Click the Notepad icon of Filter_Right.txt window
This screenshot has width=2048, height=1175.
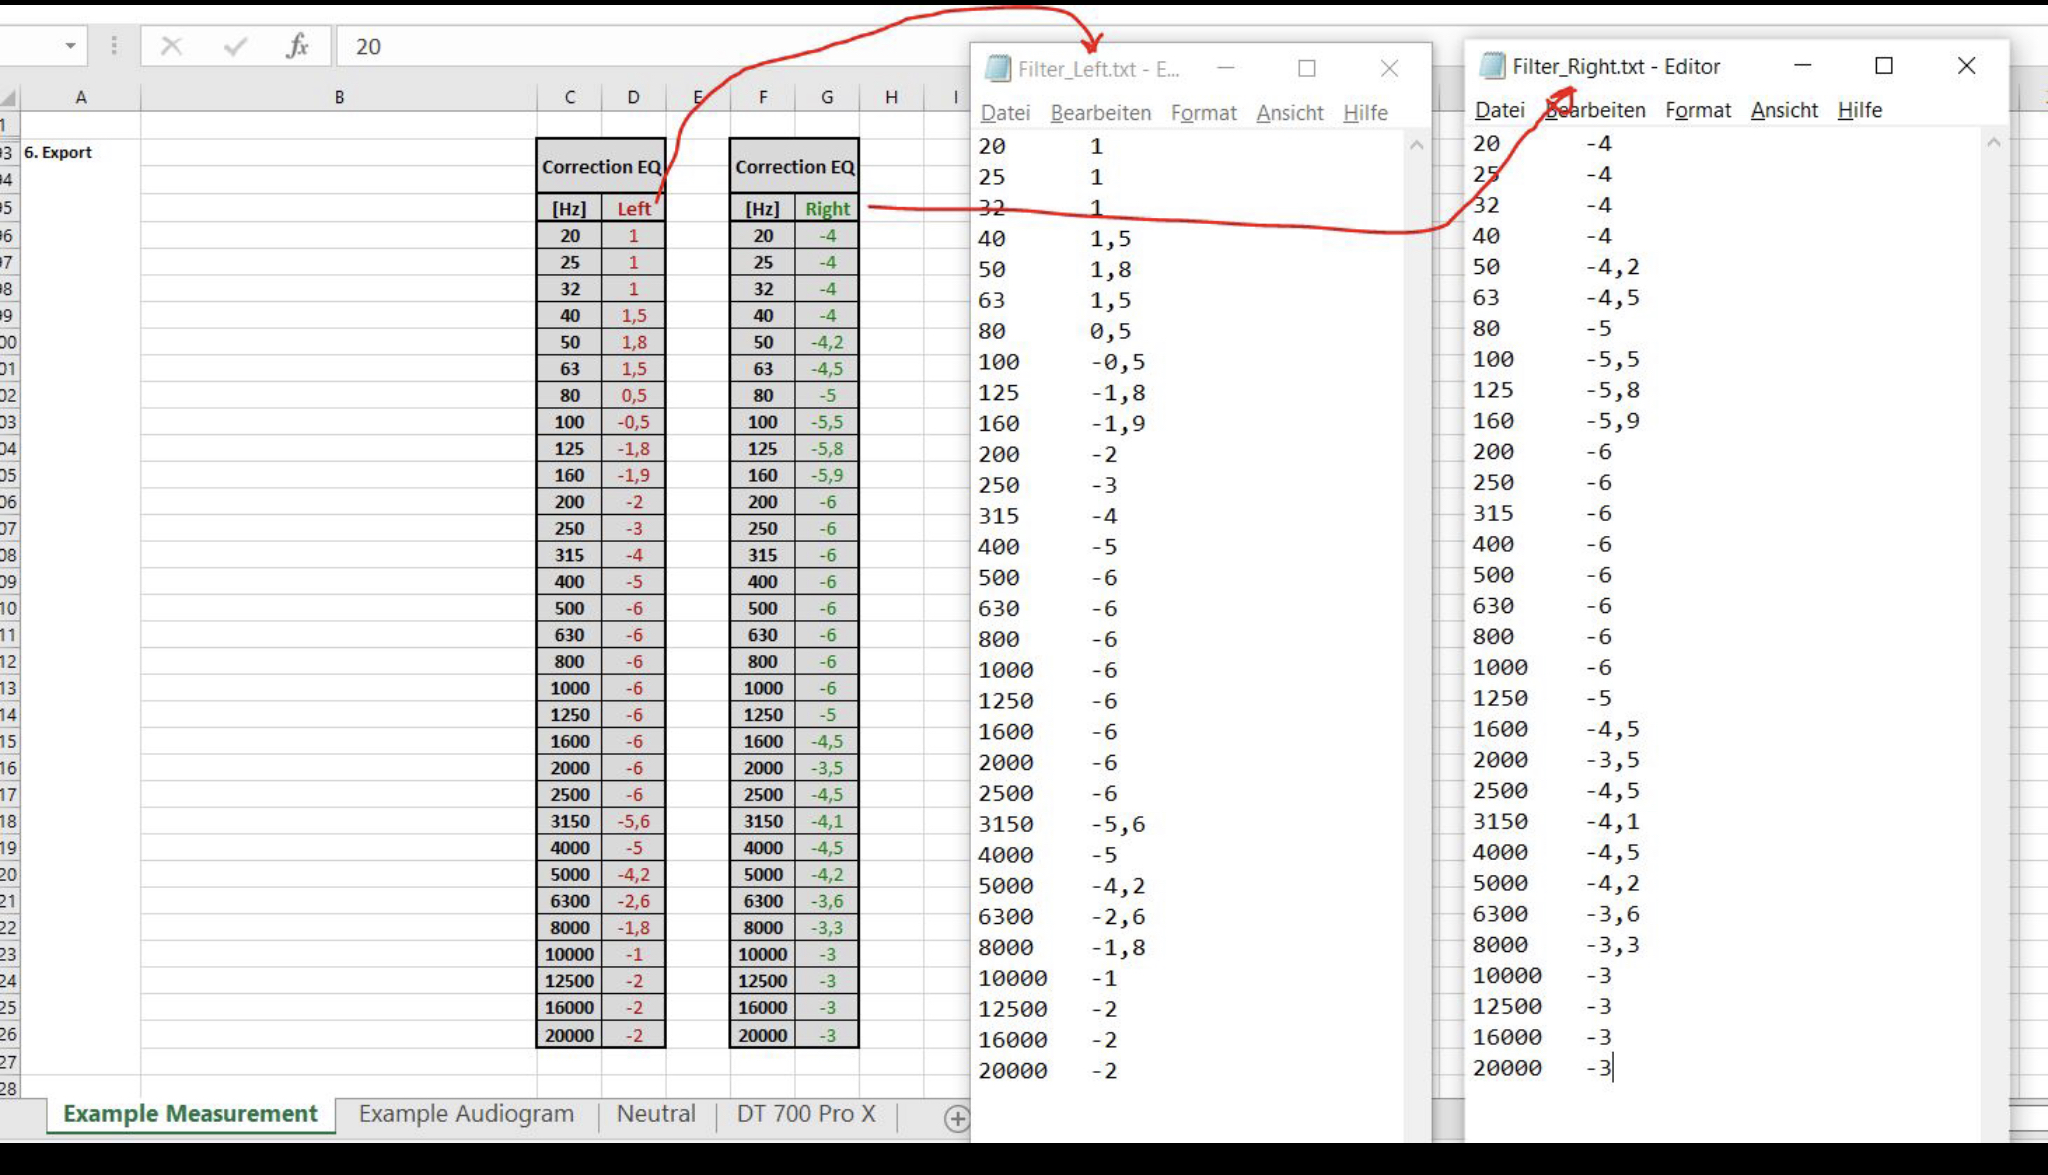click(1492, 66)
